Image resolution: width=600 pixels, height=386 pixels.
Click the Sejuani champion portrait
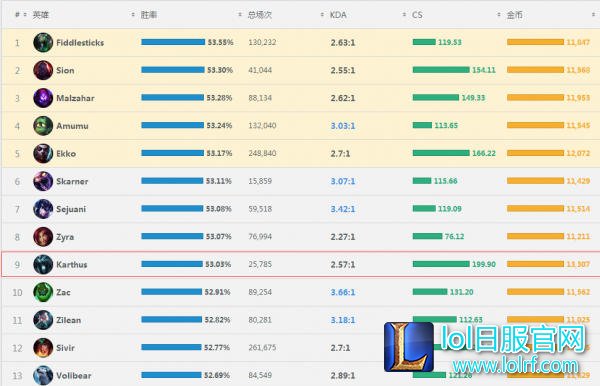click(43, 209)
